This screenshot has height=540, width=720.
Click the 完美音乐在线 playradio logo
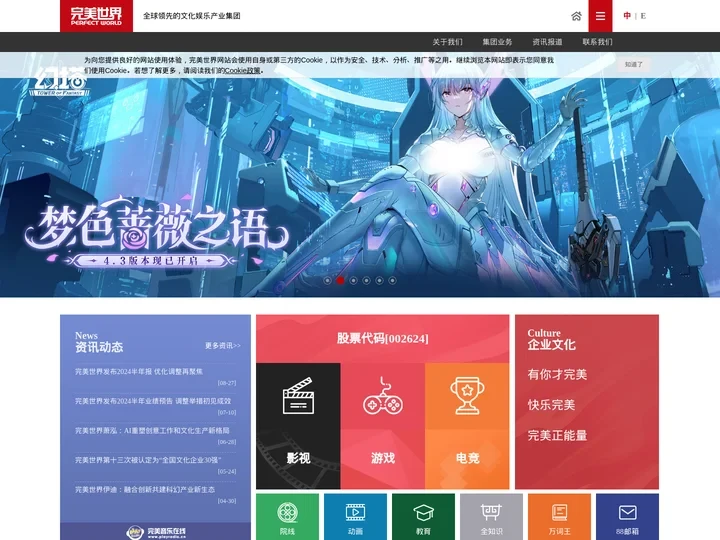(x=156, y=532)
